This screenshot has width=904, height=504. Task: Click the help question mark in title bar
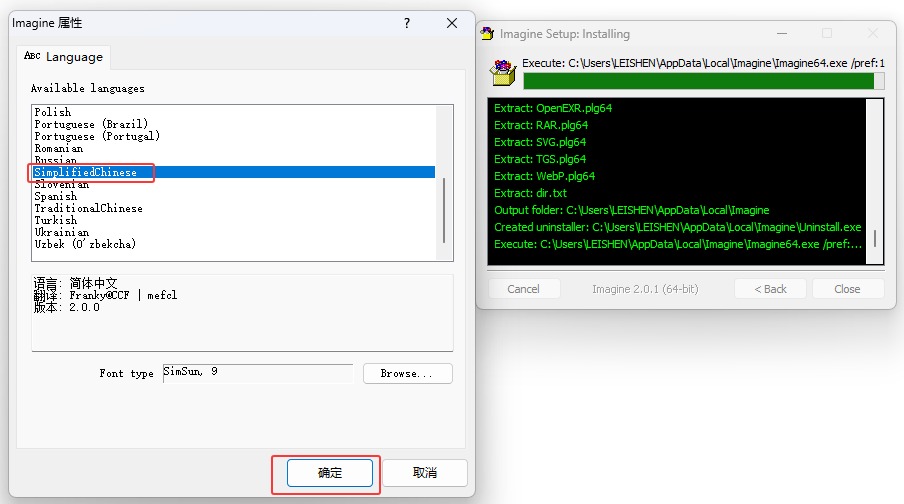pos(407,23)
